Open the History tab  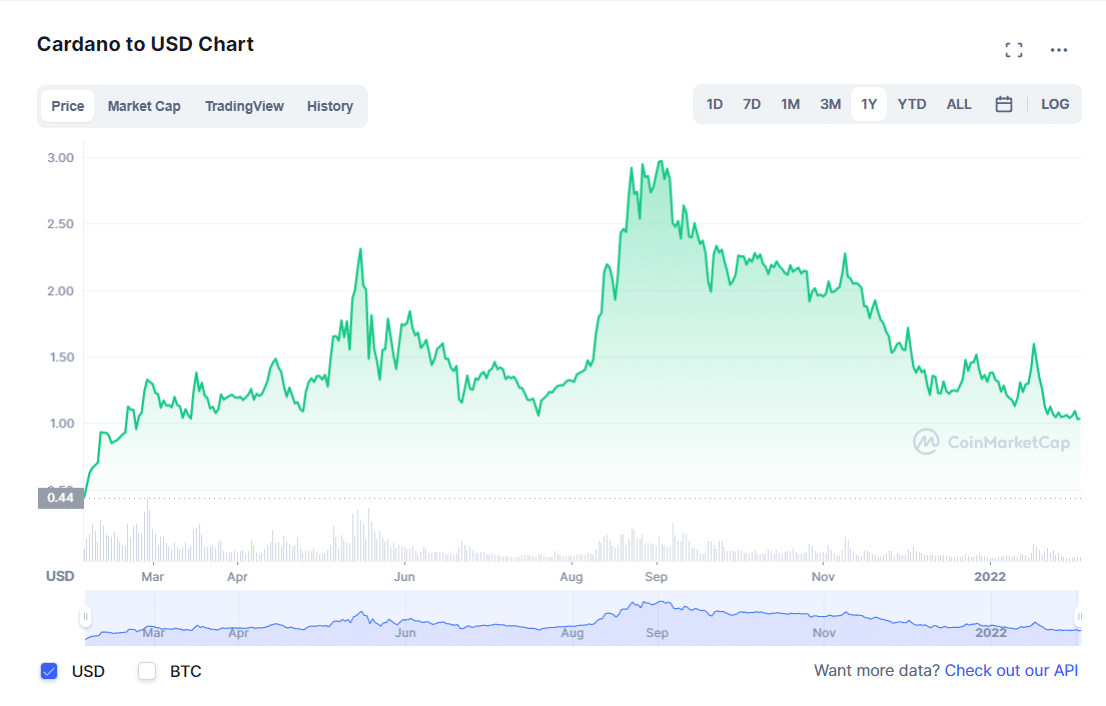click(x=329, y=106)
